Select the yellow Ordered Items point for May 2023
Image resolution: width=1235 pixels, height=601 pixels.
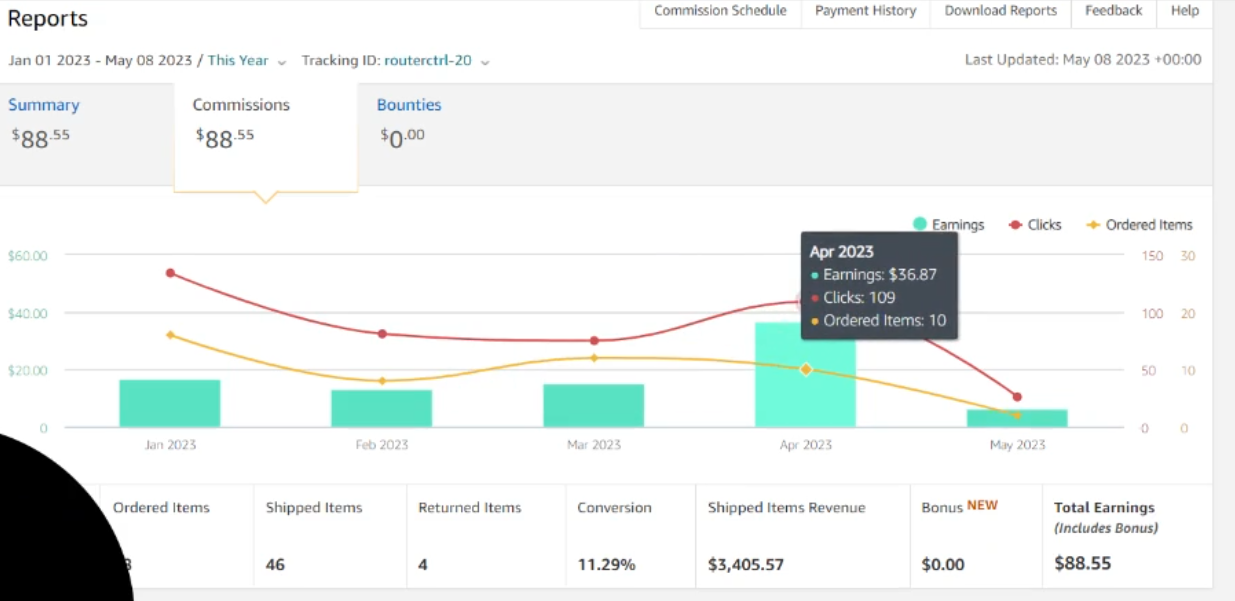[x=1017, y=415]
